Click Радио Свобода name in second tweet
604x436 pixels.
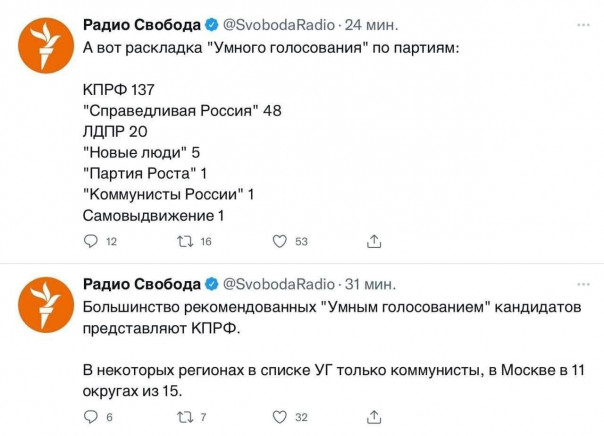[x=142, y=282]
